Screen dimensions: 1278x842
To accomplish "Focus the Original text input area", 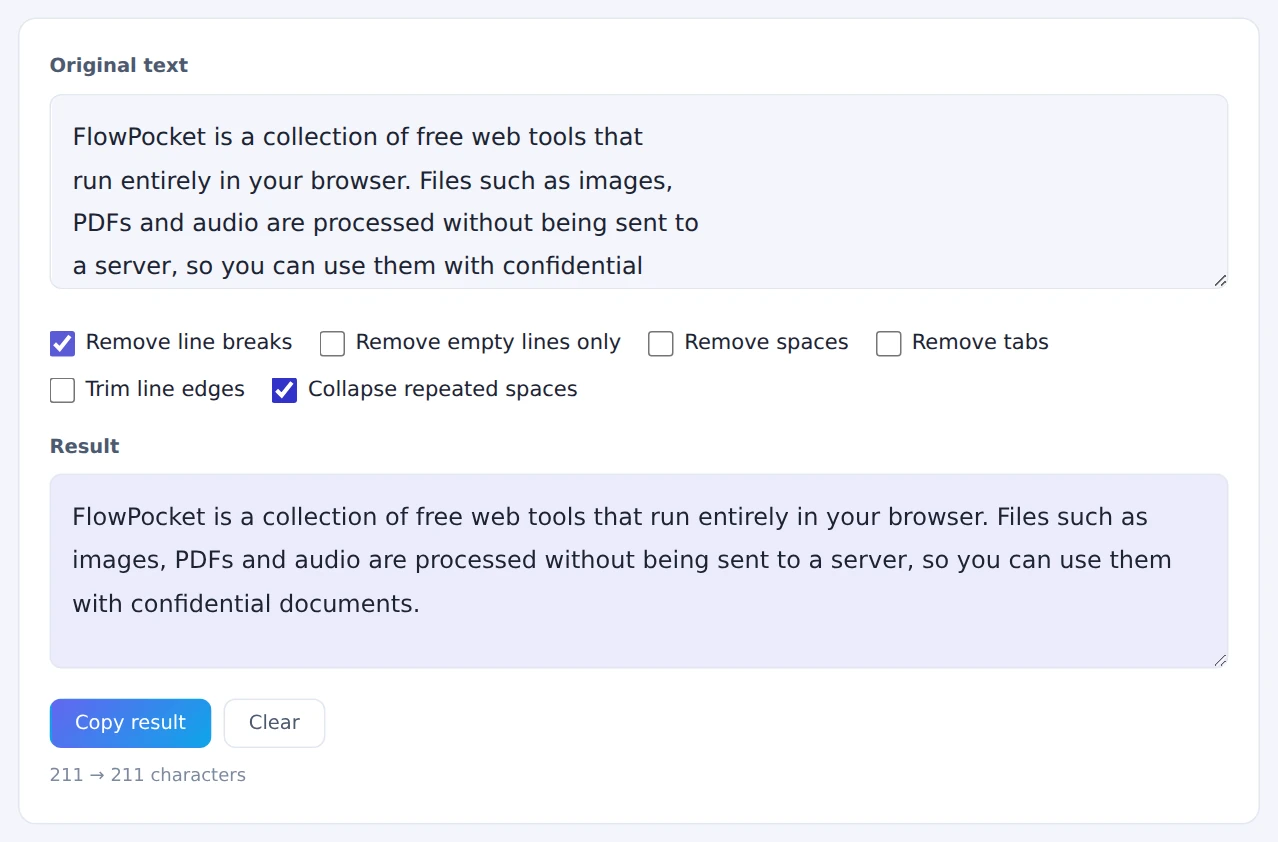I will [639, 192].
